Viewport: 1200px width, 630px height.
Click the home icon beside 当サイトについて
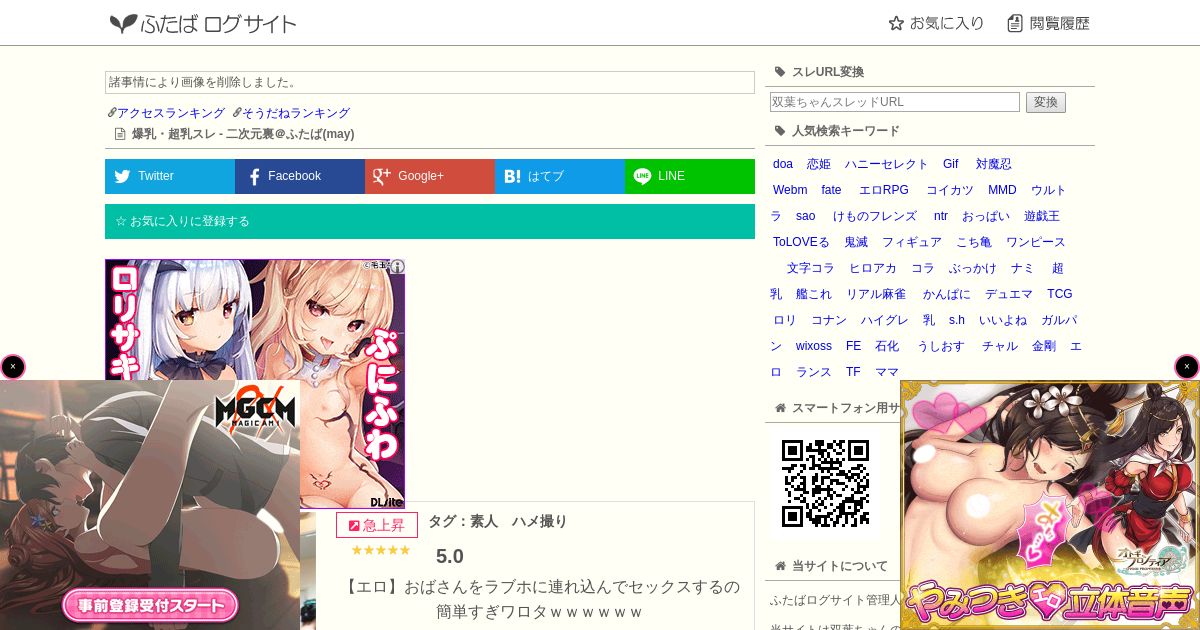[x=780, y=566]
